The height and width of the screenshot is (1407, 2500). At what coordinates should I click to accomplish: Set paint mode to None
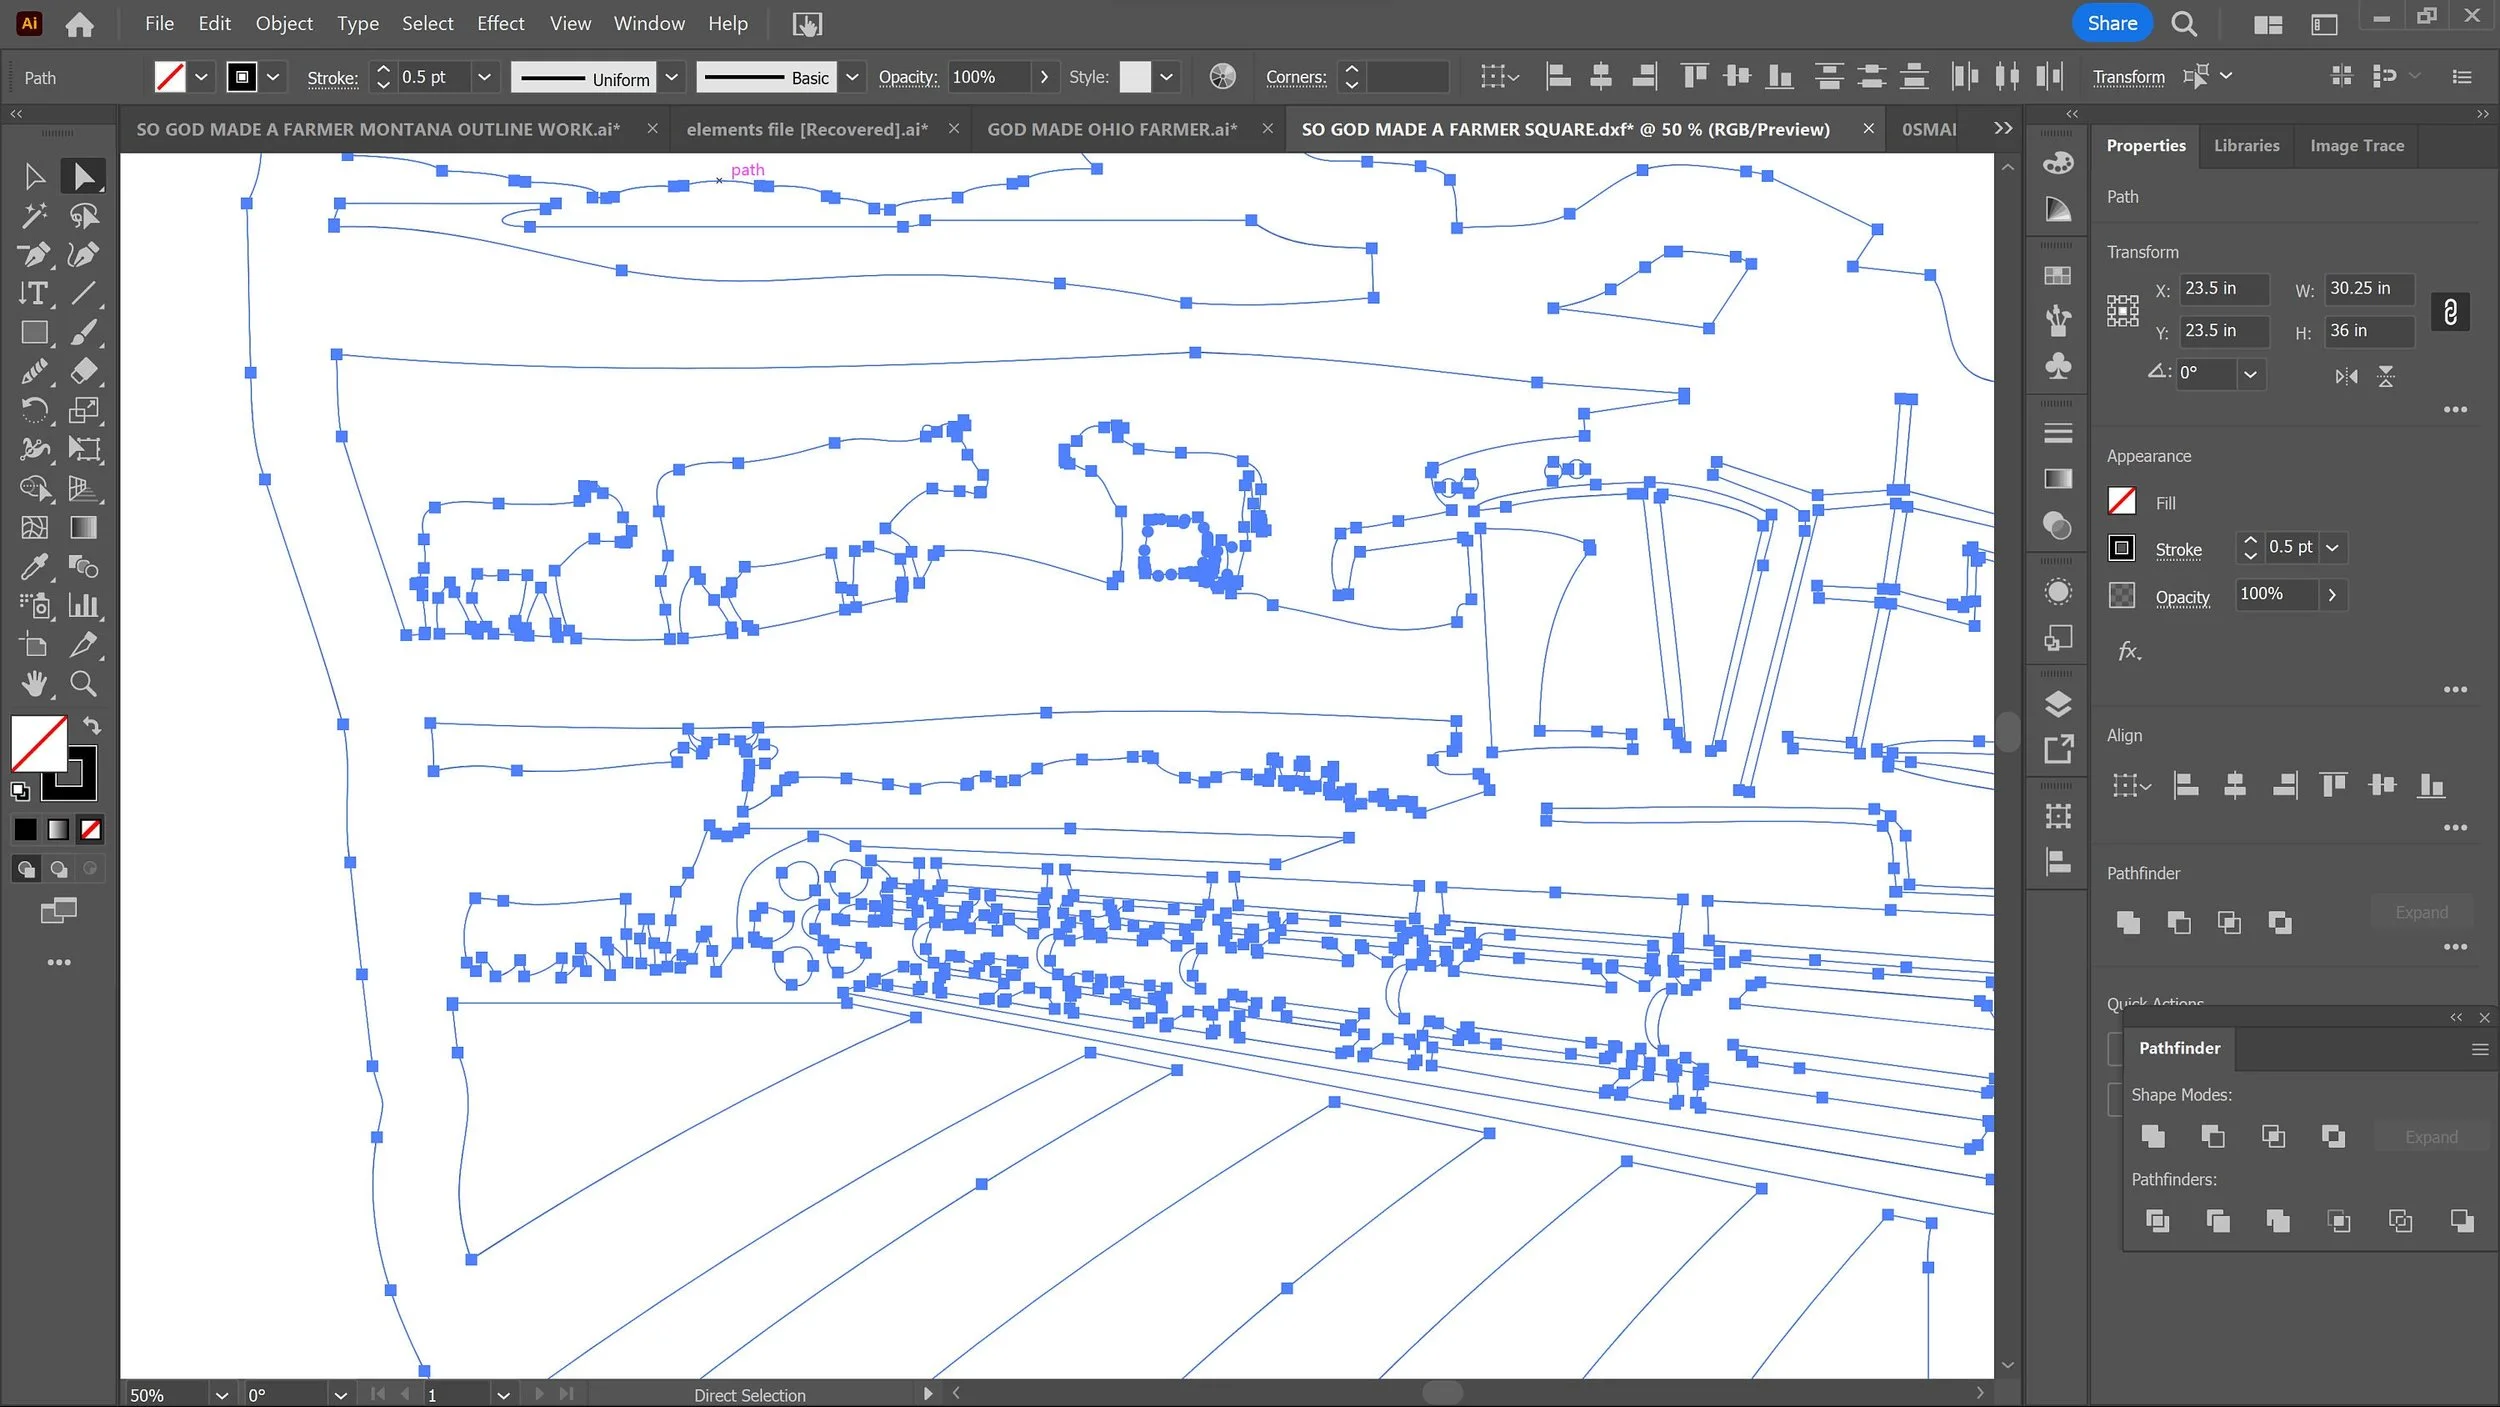[91, 829]
